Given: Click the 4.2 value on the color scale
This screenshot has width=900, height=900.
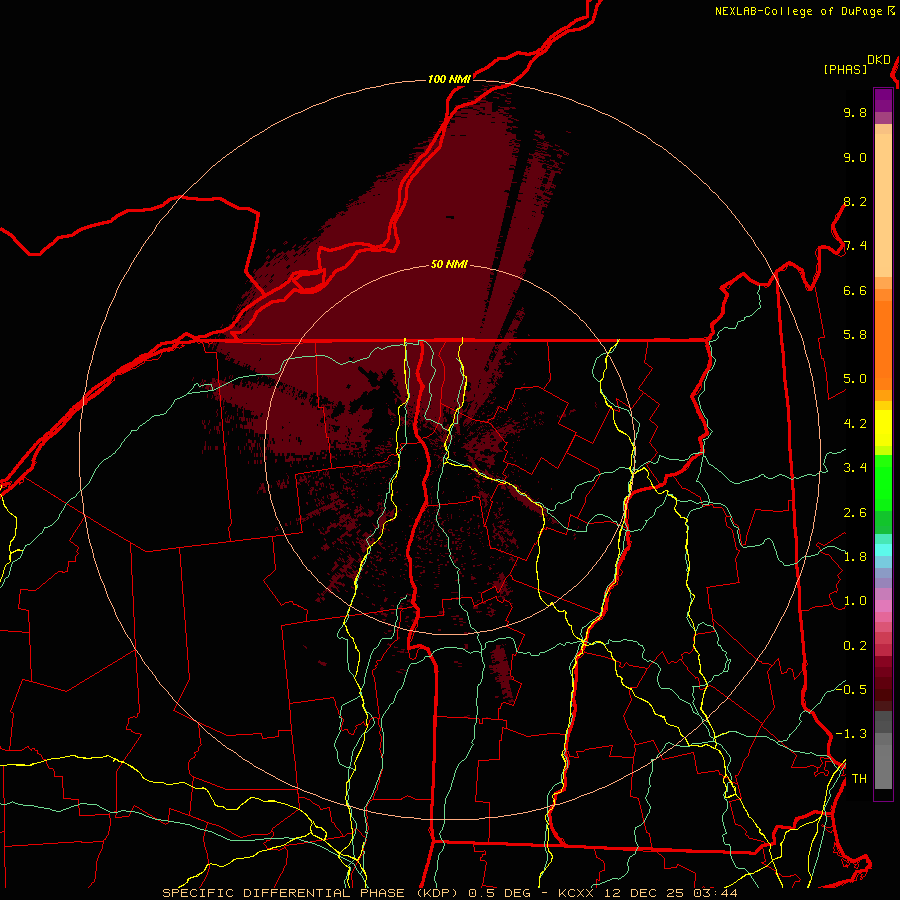Looking at the screenshot, I should 855,424.
